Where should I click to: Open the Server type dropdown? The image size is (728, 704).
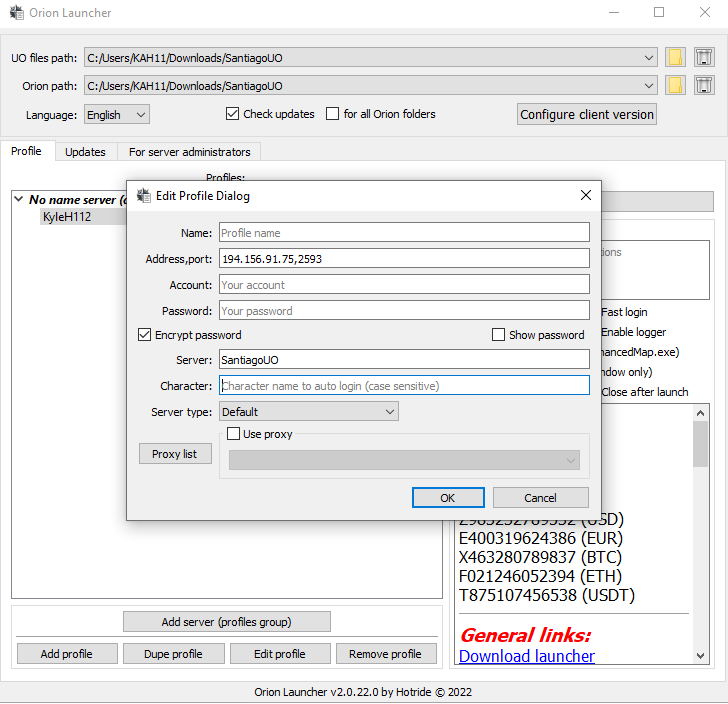coord(308,411)
